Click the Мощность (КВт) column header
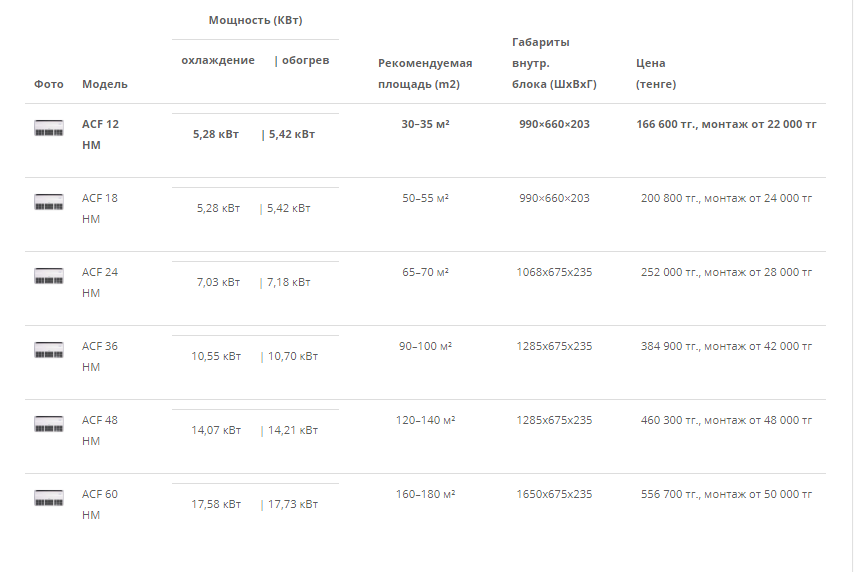This screenshot has width=854, height=572. (x=255, y=20)
